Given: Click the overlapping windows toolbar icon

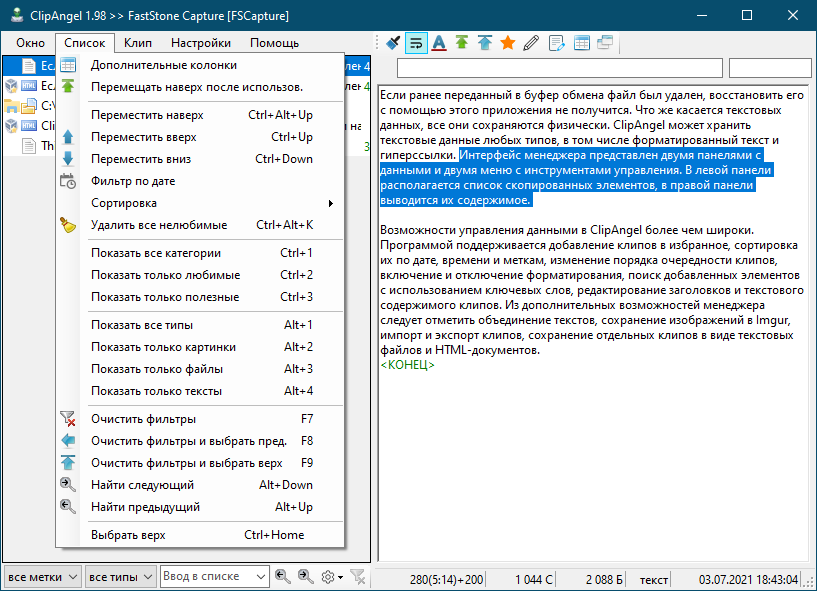Looking at the screenshot, I should click(x=604, y=43).
